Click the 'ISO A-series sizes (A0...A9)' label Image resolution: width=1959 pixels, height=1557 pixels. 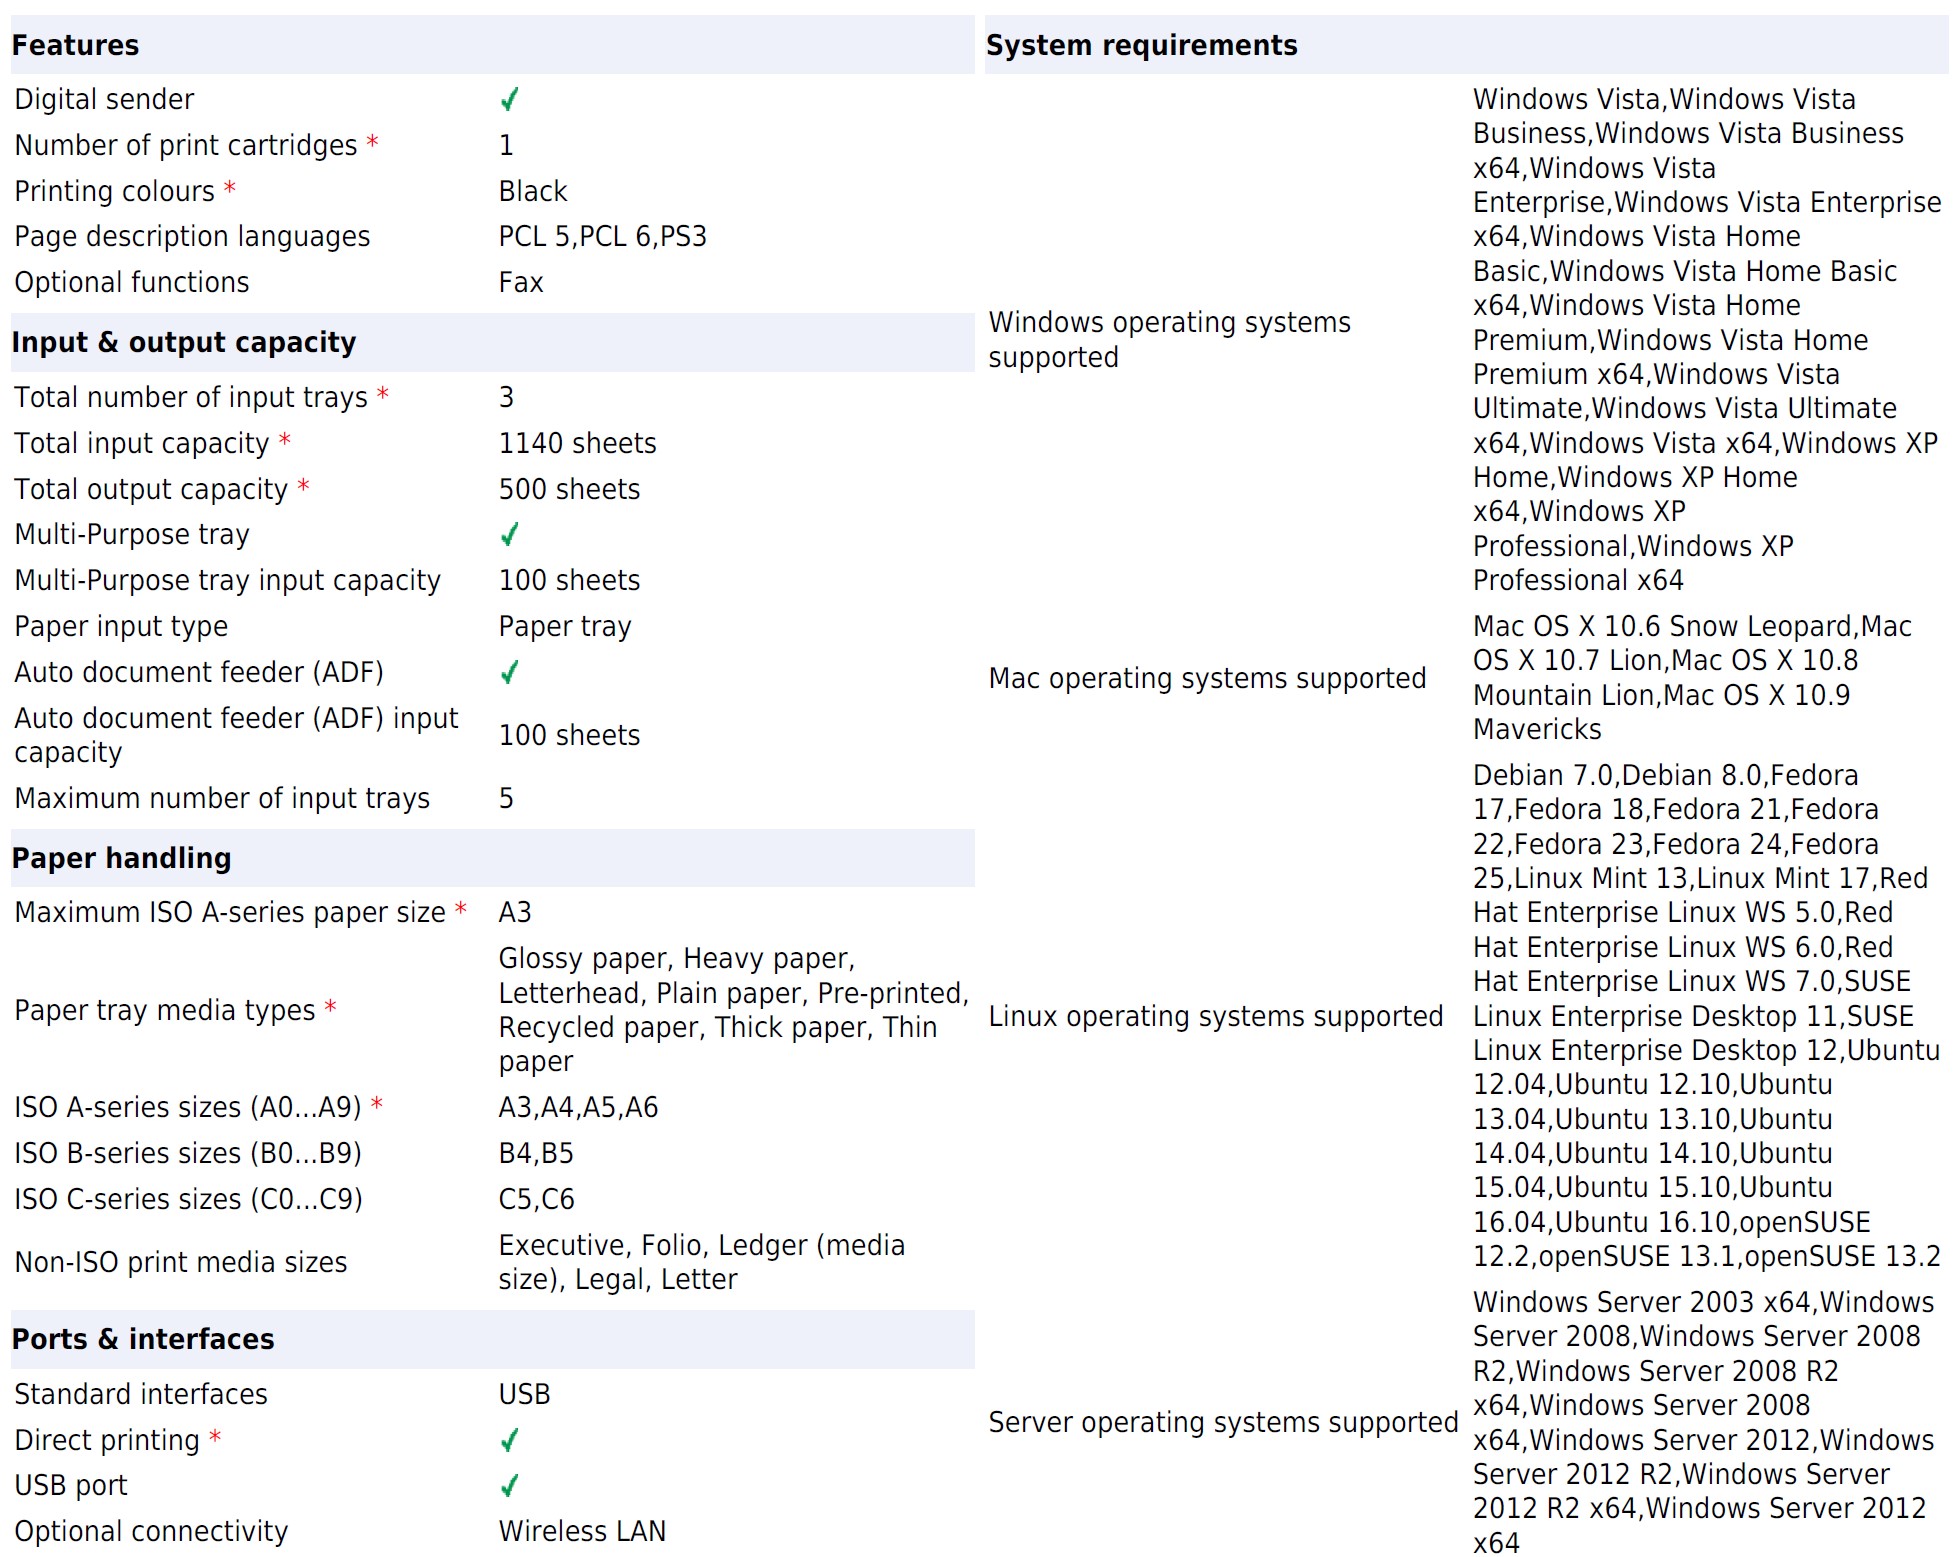point(188,1107)
